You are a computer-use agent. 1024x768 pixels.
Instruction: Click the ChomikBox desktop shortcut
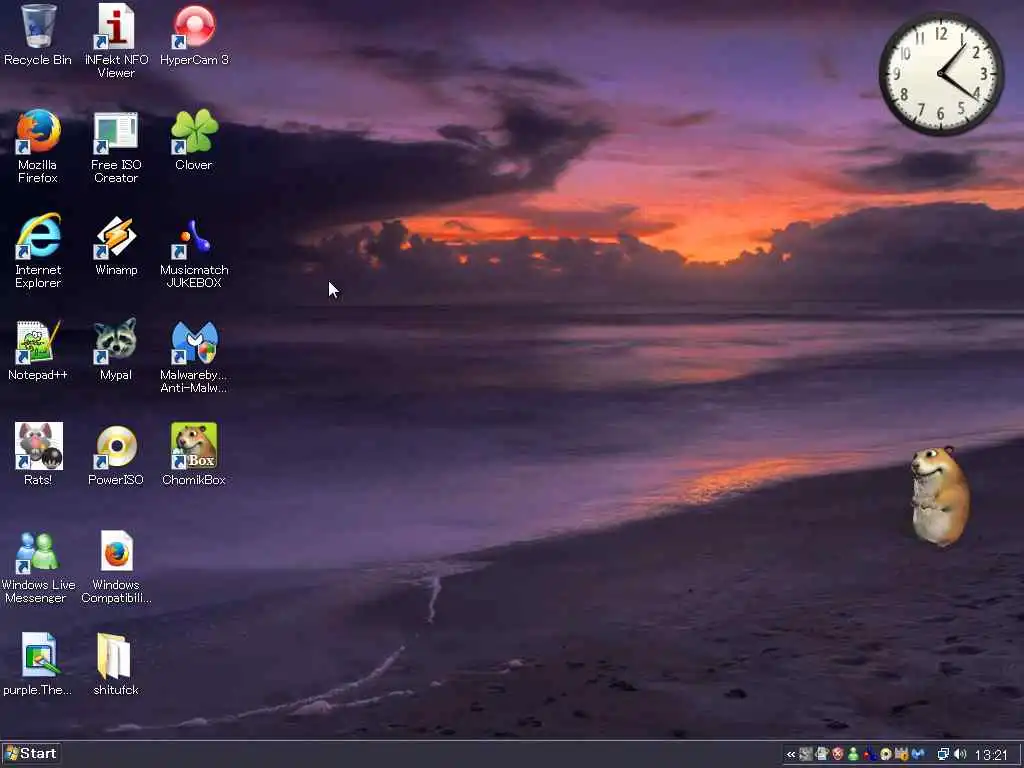coord(194,453)
